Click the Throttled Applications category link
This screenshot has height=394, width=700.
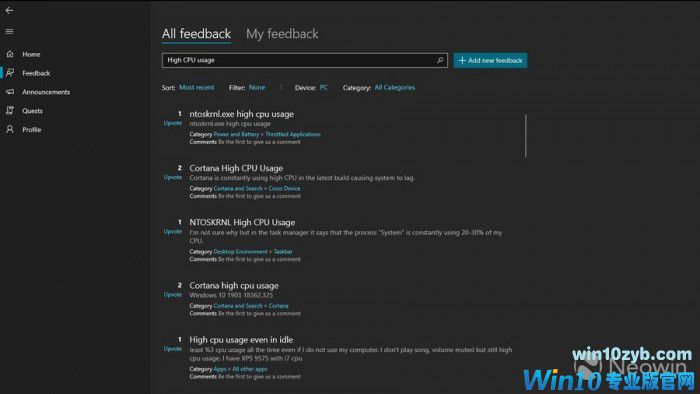pos(293,134)
